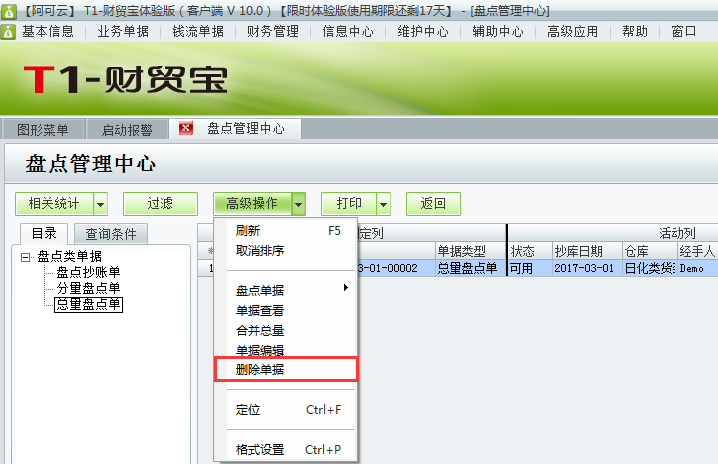The height and width of the screenshot is (464, 718).
Task: Click the menu bar icon beside 基本信息
Action: 8,32
